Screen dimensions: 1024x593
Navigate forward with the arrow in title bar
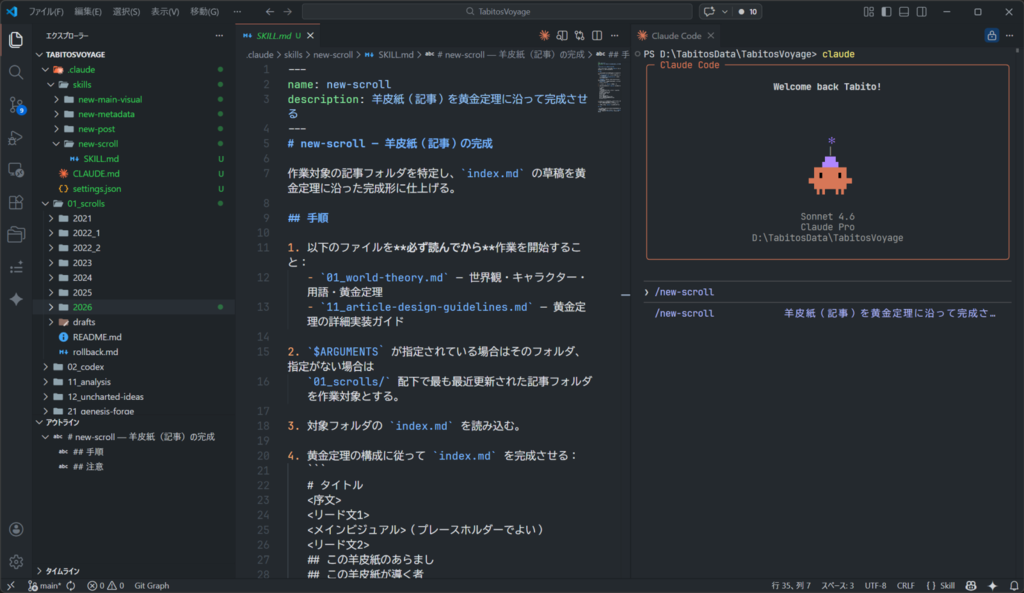288,12
